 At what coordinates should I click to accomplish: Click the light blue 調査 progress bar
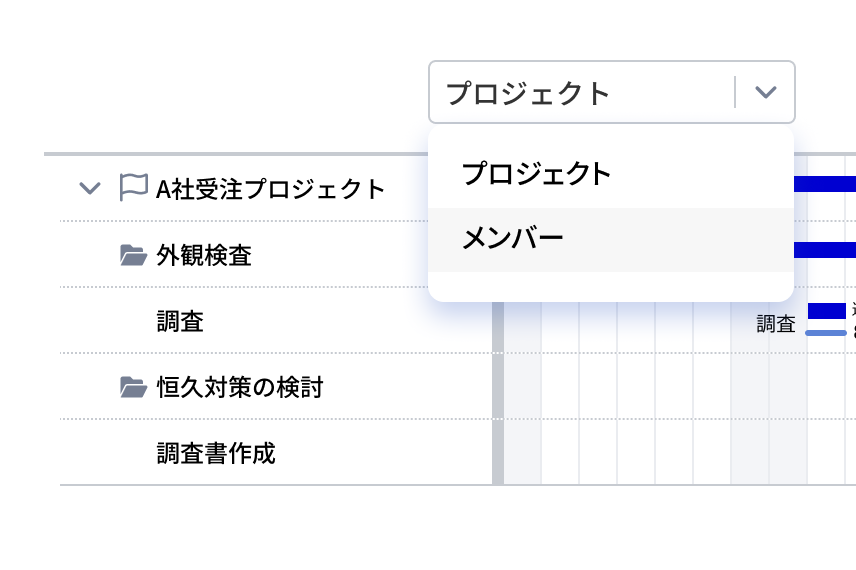[x=826, y=332]
